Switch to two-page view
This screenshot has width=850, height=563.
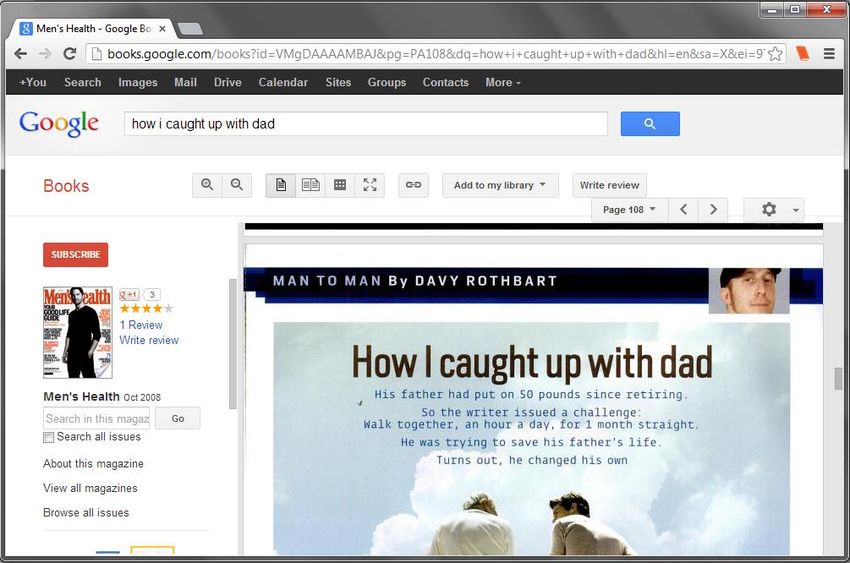[x=311, y=185]
